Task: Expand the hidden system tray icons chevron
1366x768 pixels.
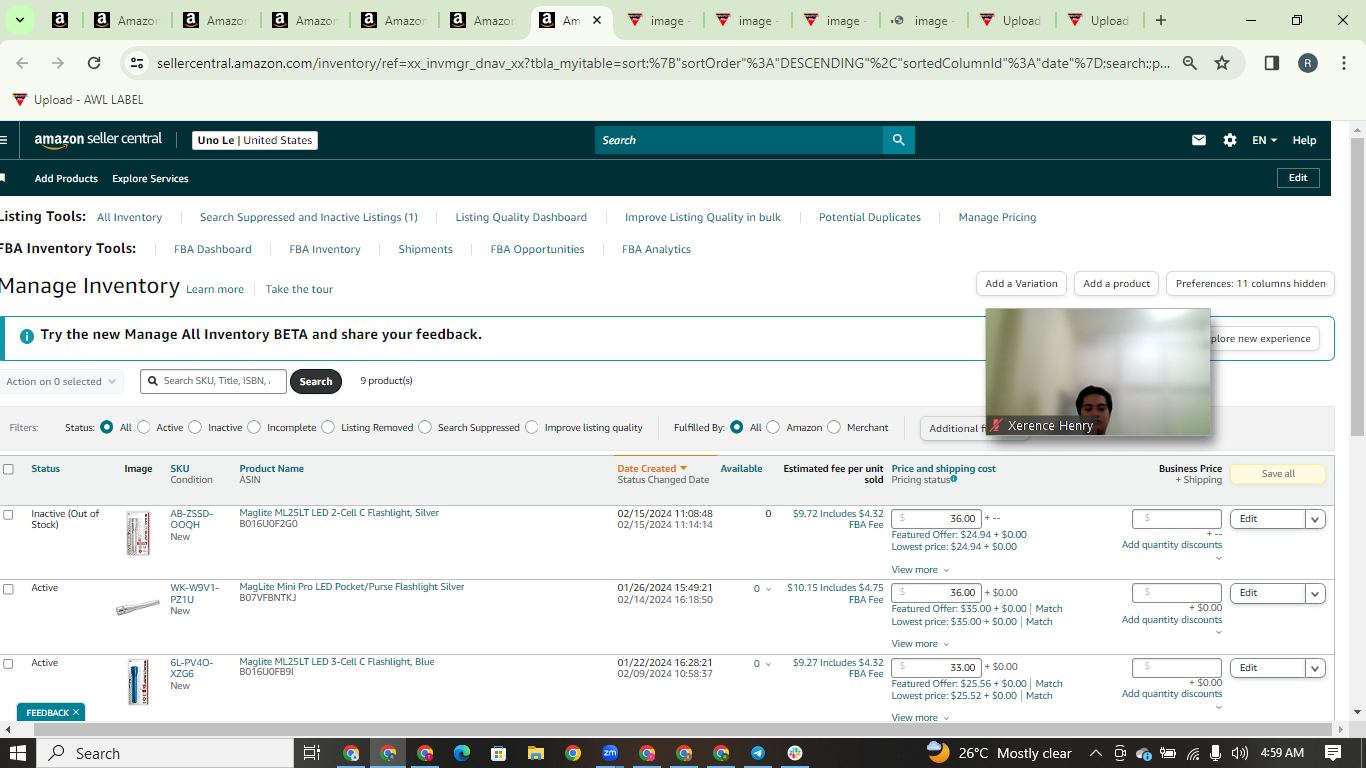Action: pos(1096,753)
